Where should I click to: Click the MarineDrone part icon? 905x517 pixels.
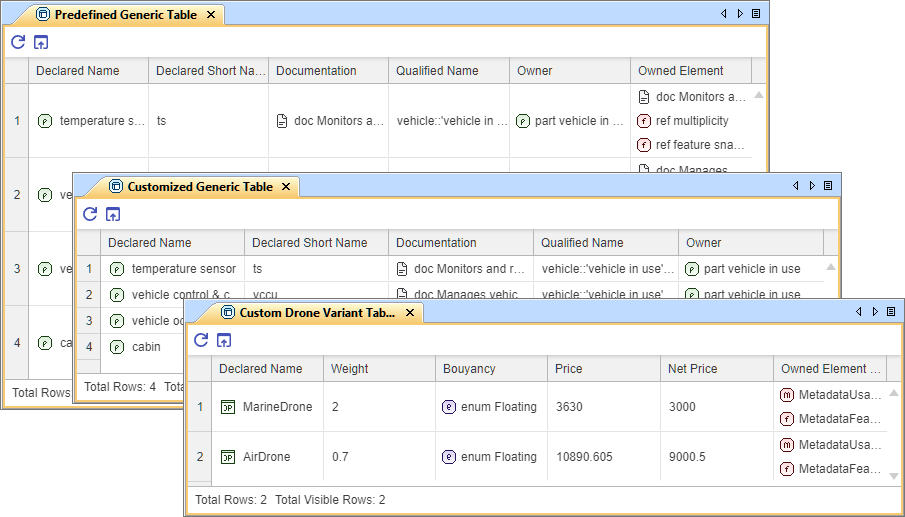click(x=228, y=407)
